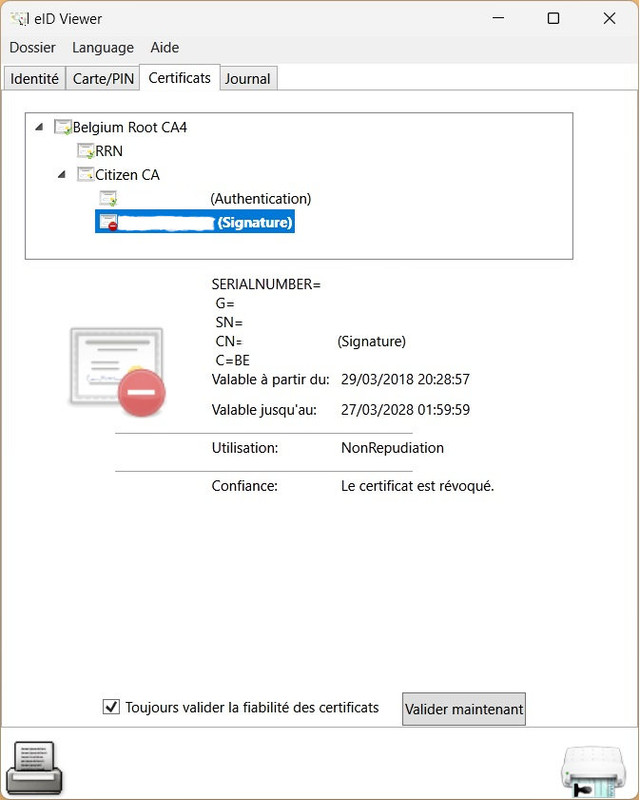Select the Certificats tab
Image resolution: width=640 pixels, height=800 pixels.
180,78
